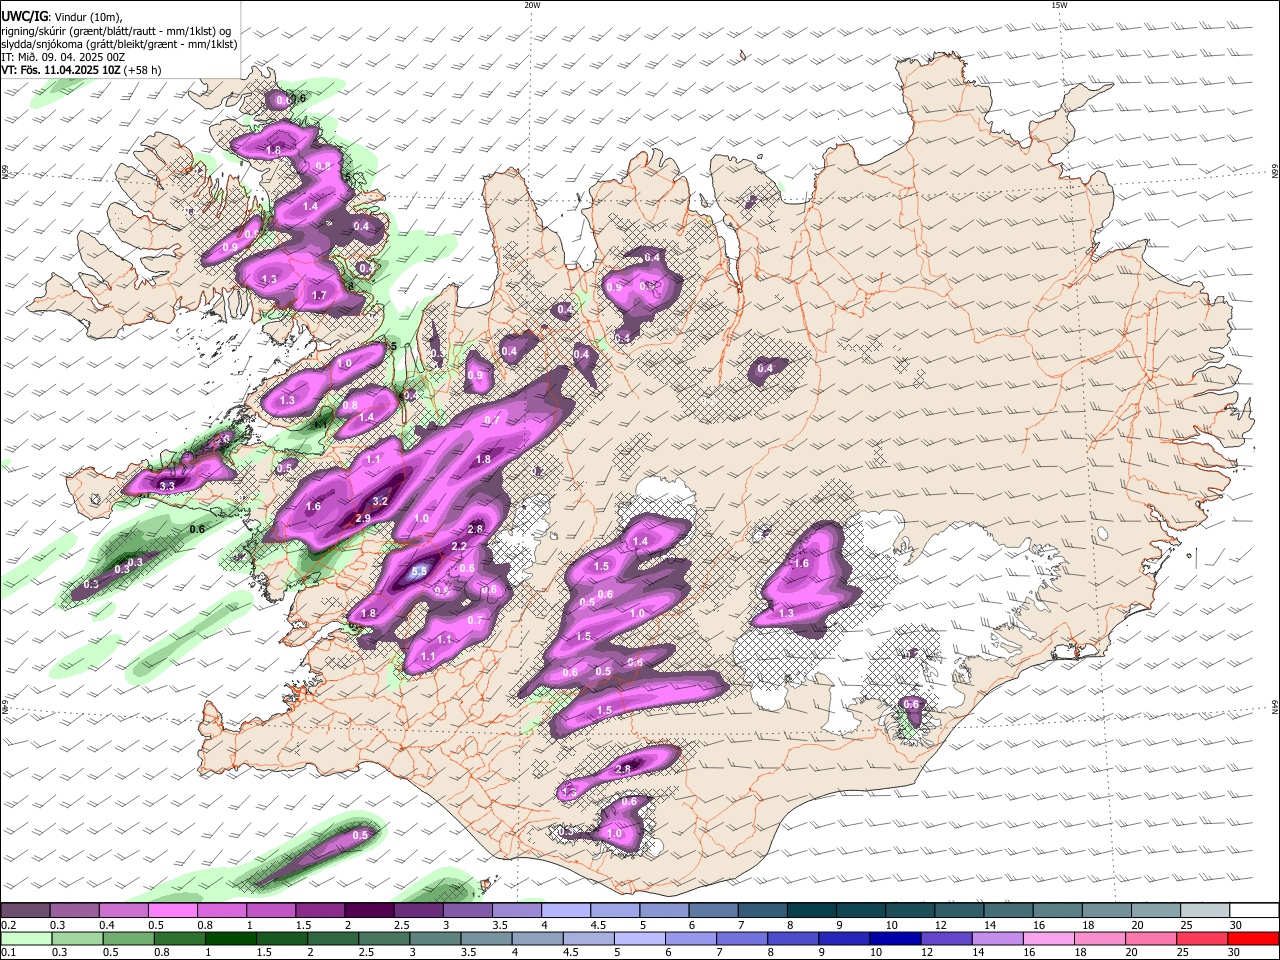
Task: Select snow-scale swatch between 2 and 2.5
Action: pyautogui.click(x=369, y=910)
